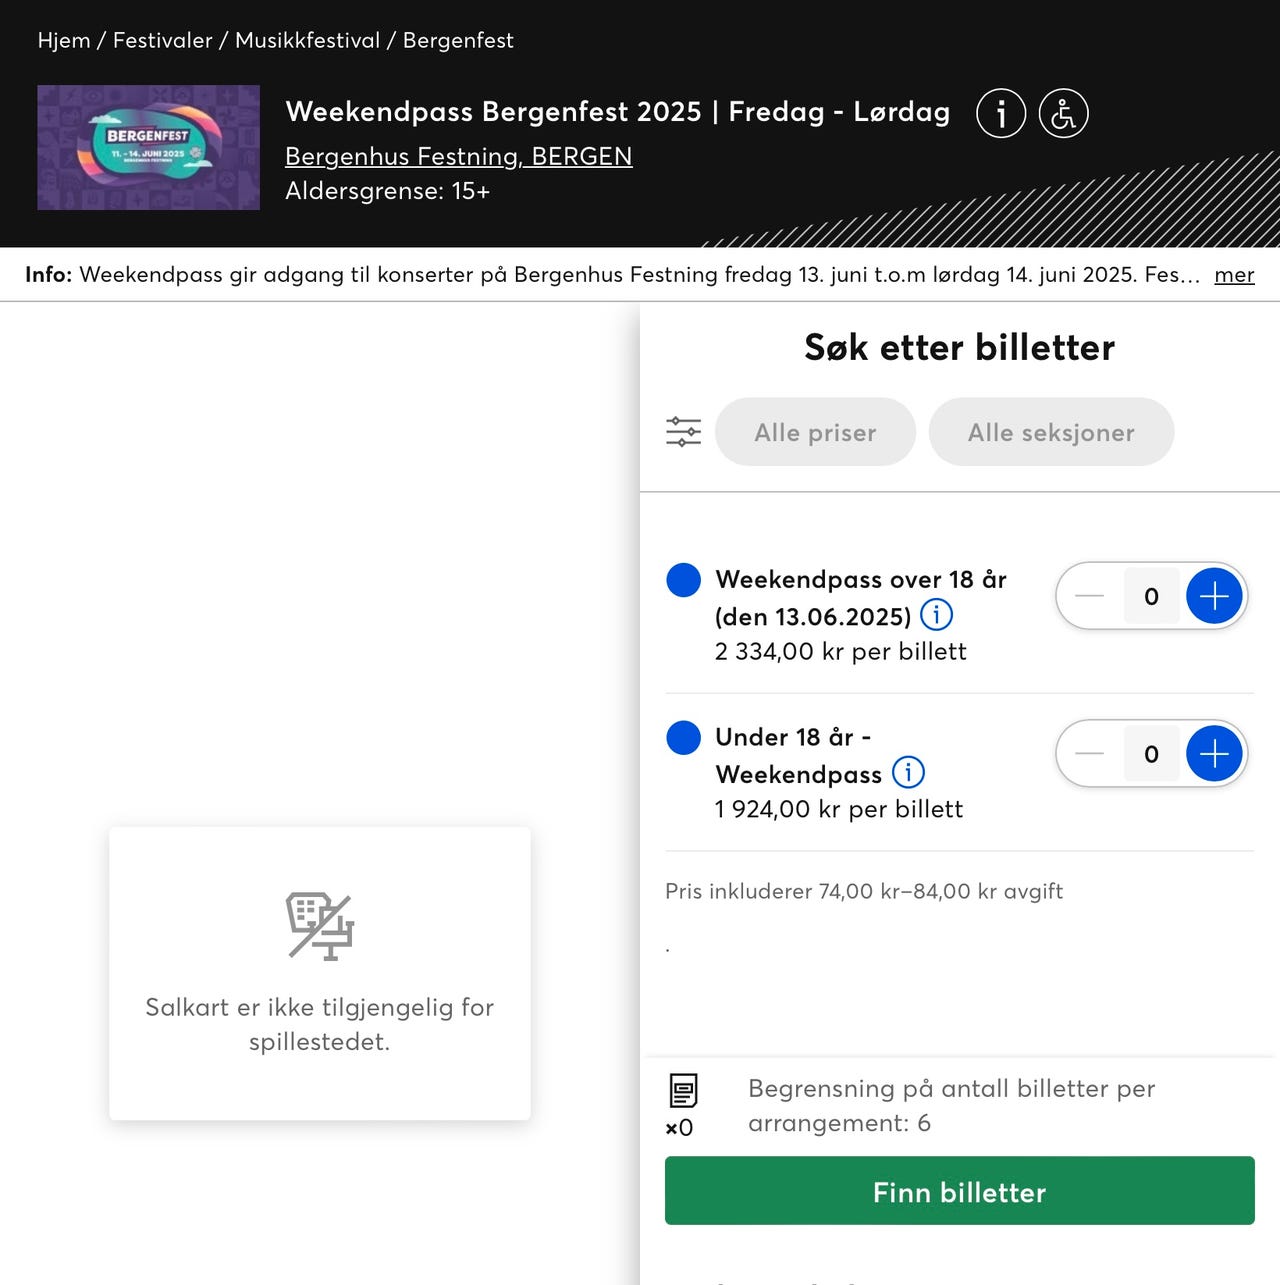
Task: Open the accessibility wheelchair icon
Action: tap(1063, 113)
